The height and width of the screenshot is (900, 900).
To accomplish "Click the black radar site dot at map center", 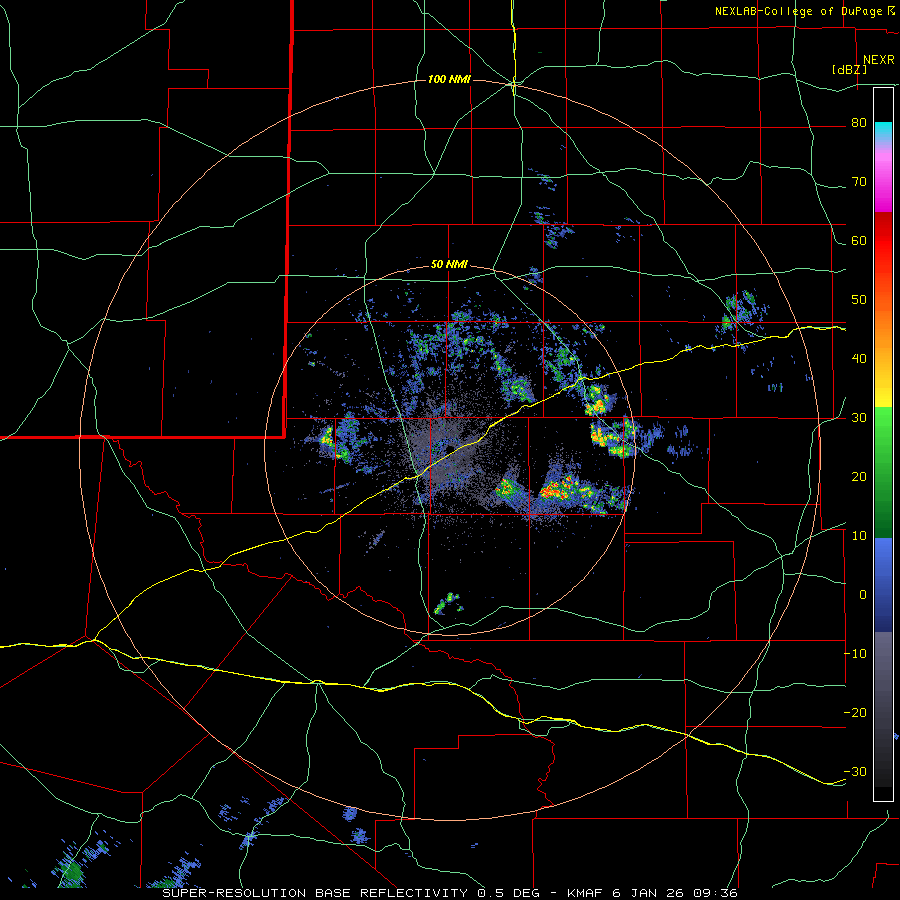I will click(x=451, y=449).
